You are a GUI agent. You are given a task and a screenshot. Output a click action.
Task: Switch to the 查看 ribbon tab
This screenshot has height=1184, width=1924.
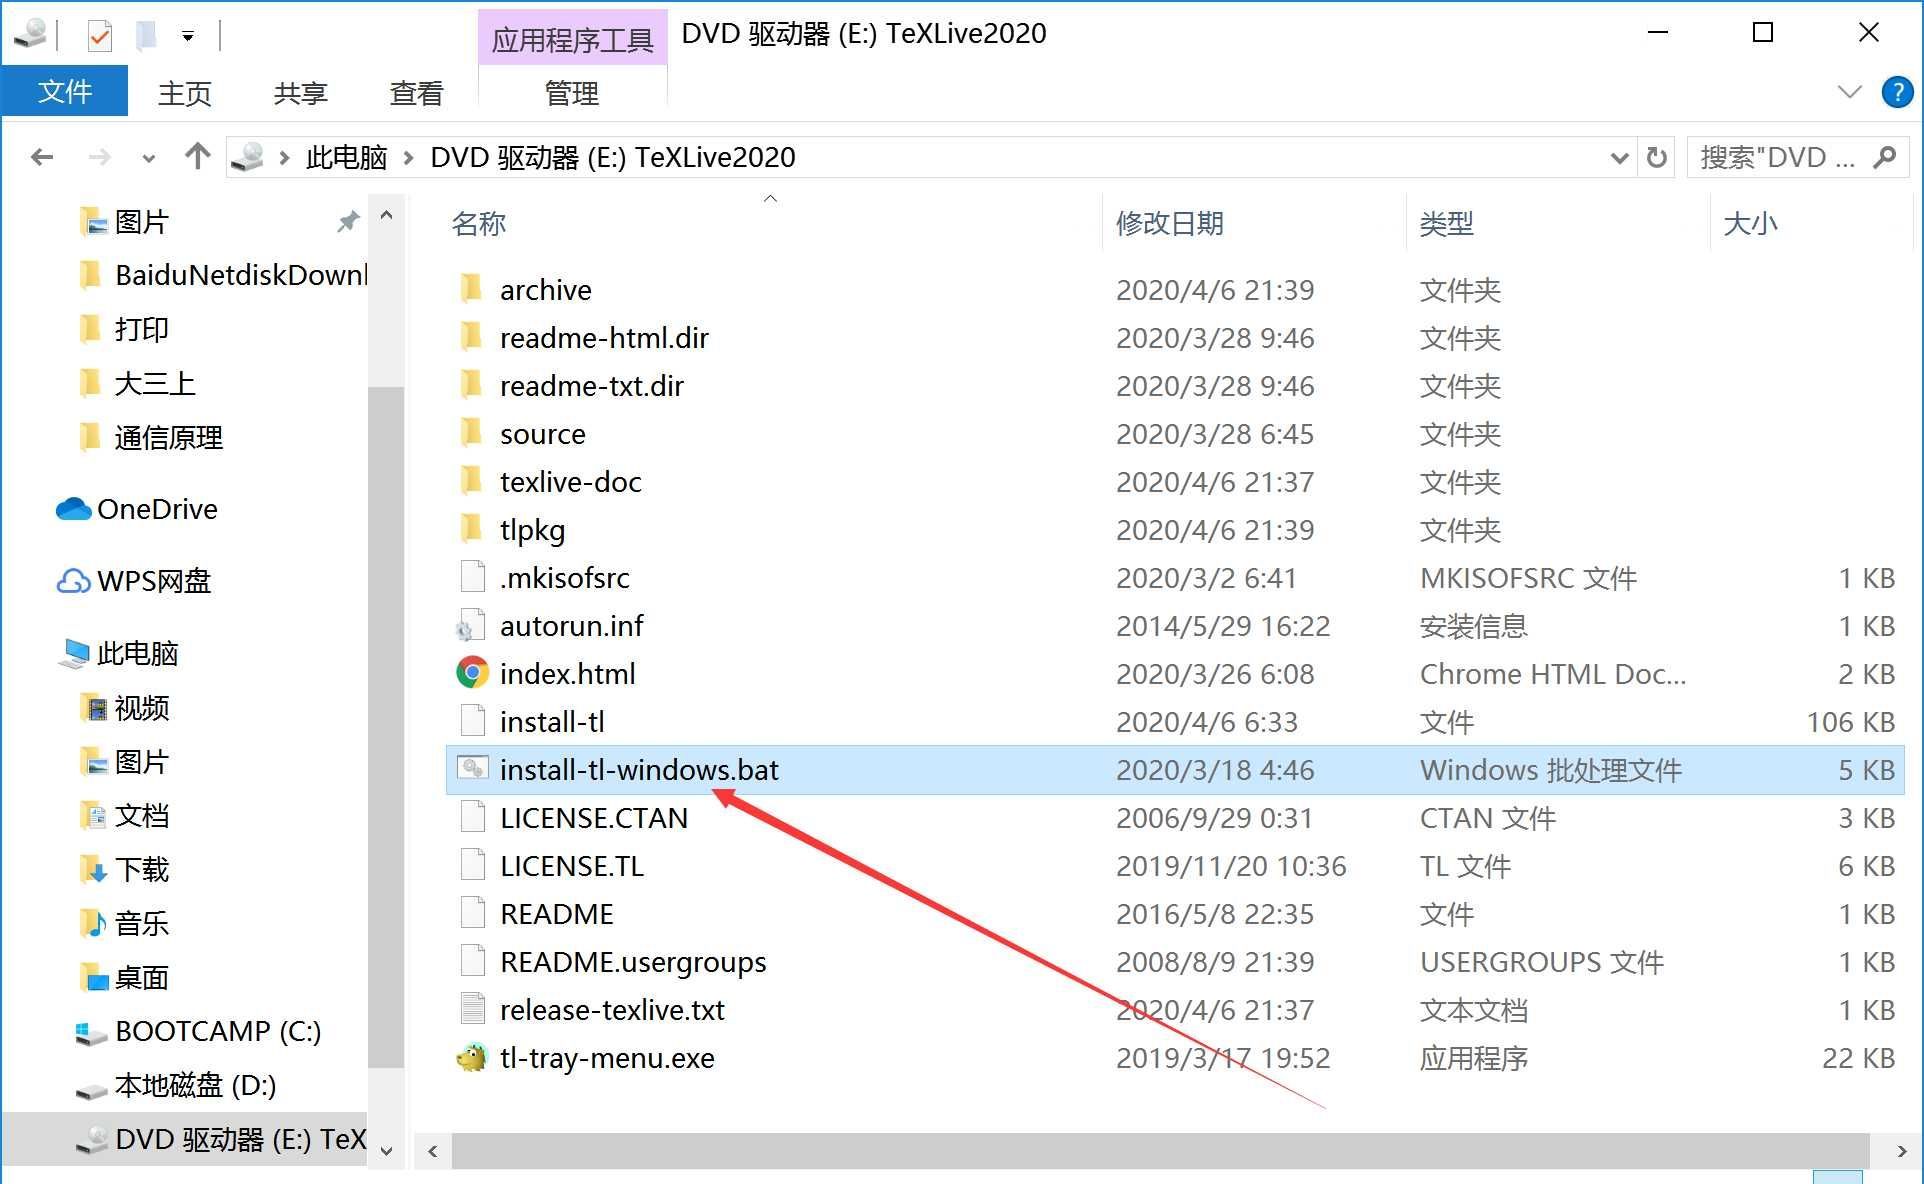click(x=416, y=93)
